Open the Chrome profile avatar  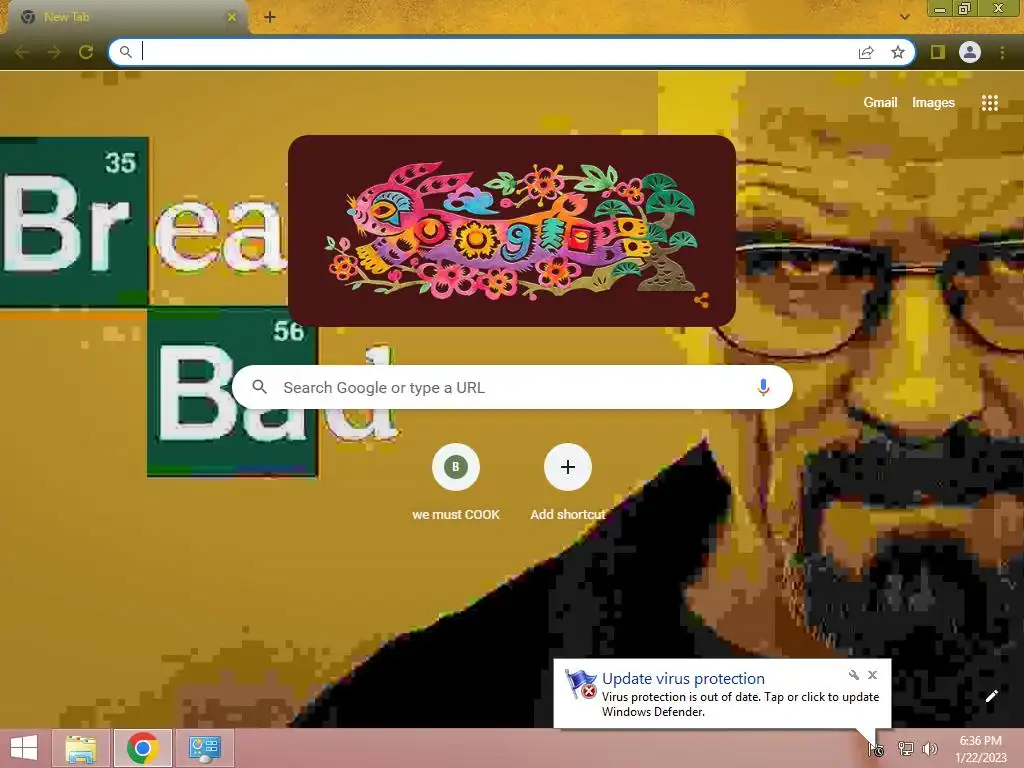pyautogui.click(x=970, y=52)
